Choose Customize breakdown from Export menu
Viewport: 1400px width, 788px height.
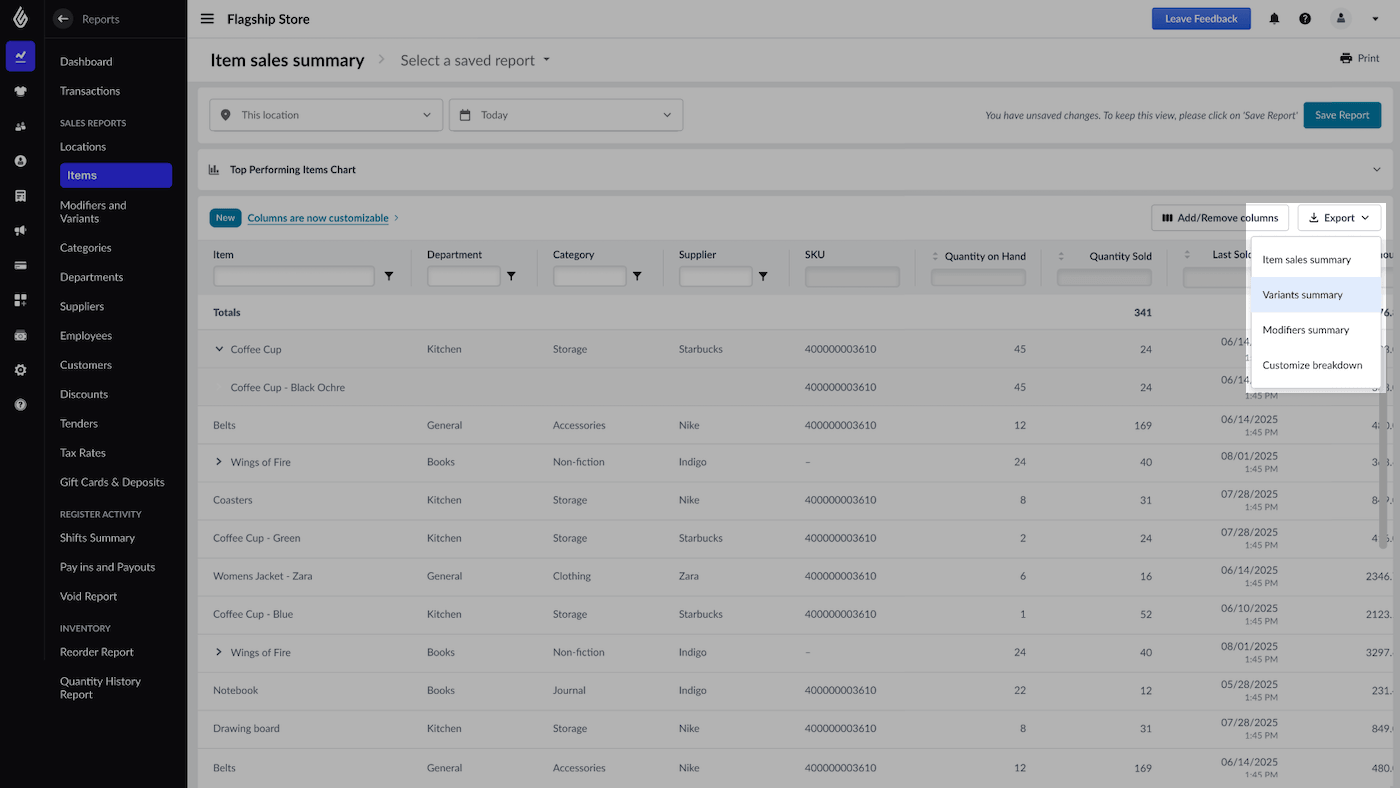(x=1316, y=365)
